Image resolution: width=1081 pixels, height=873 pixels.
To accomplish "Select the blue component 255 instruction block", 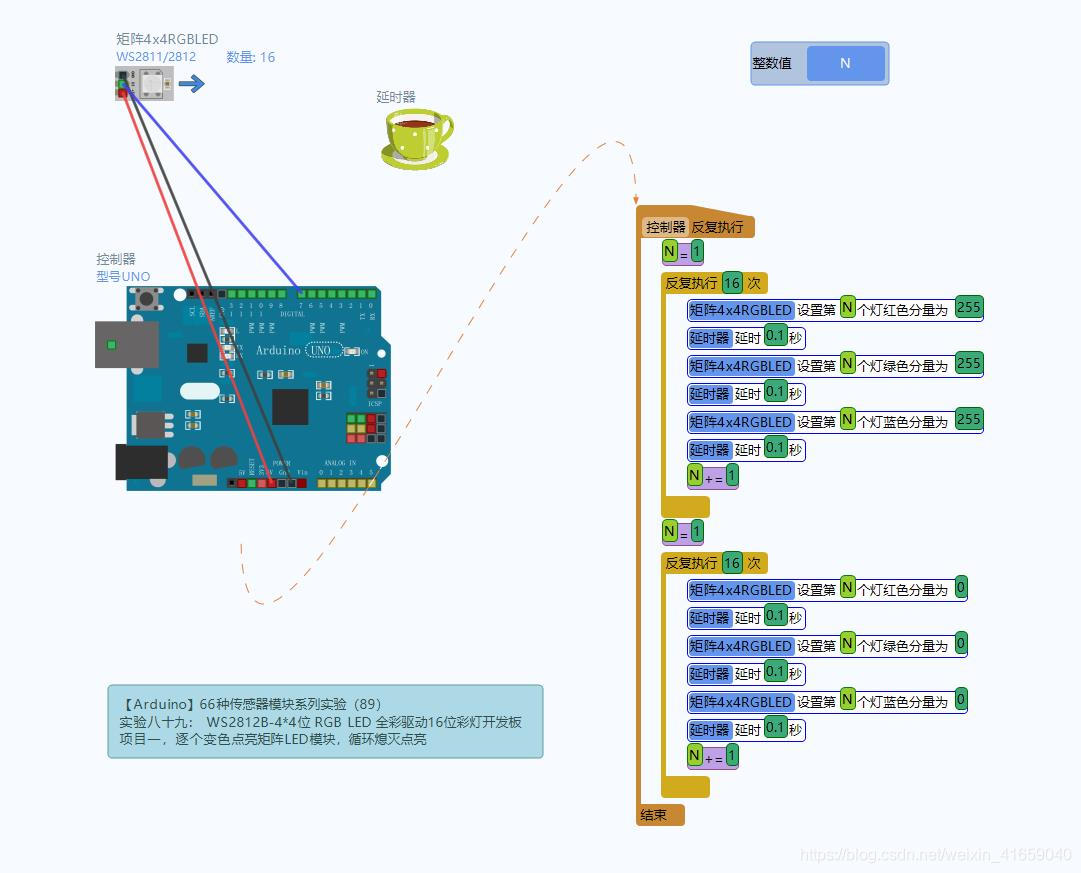I will point(836,421).
